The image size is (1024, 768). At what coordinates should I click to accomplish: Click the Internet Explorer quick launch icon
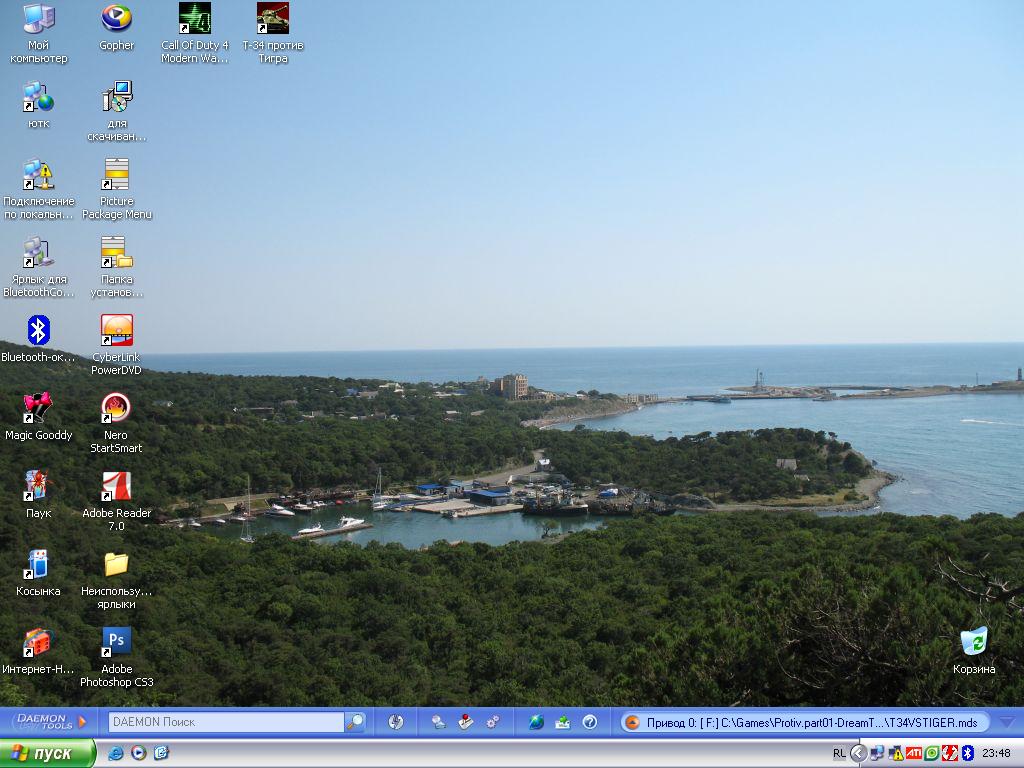tap(116, 753)
